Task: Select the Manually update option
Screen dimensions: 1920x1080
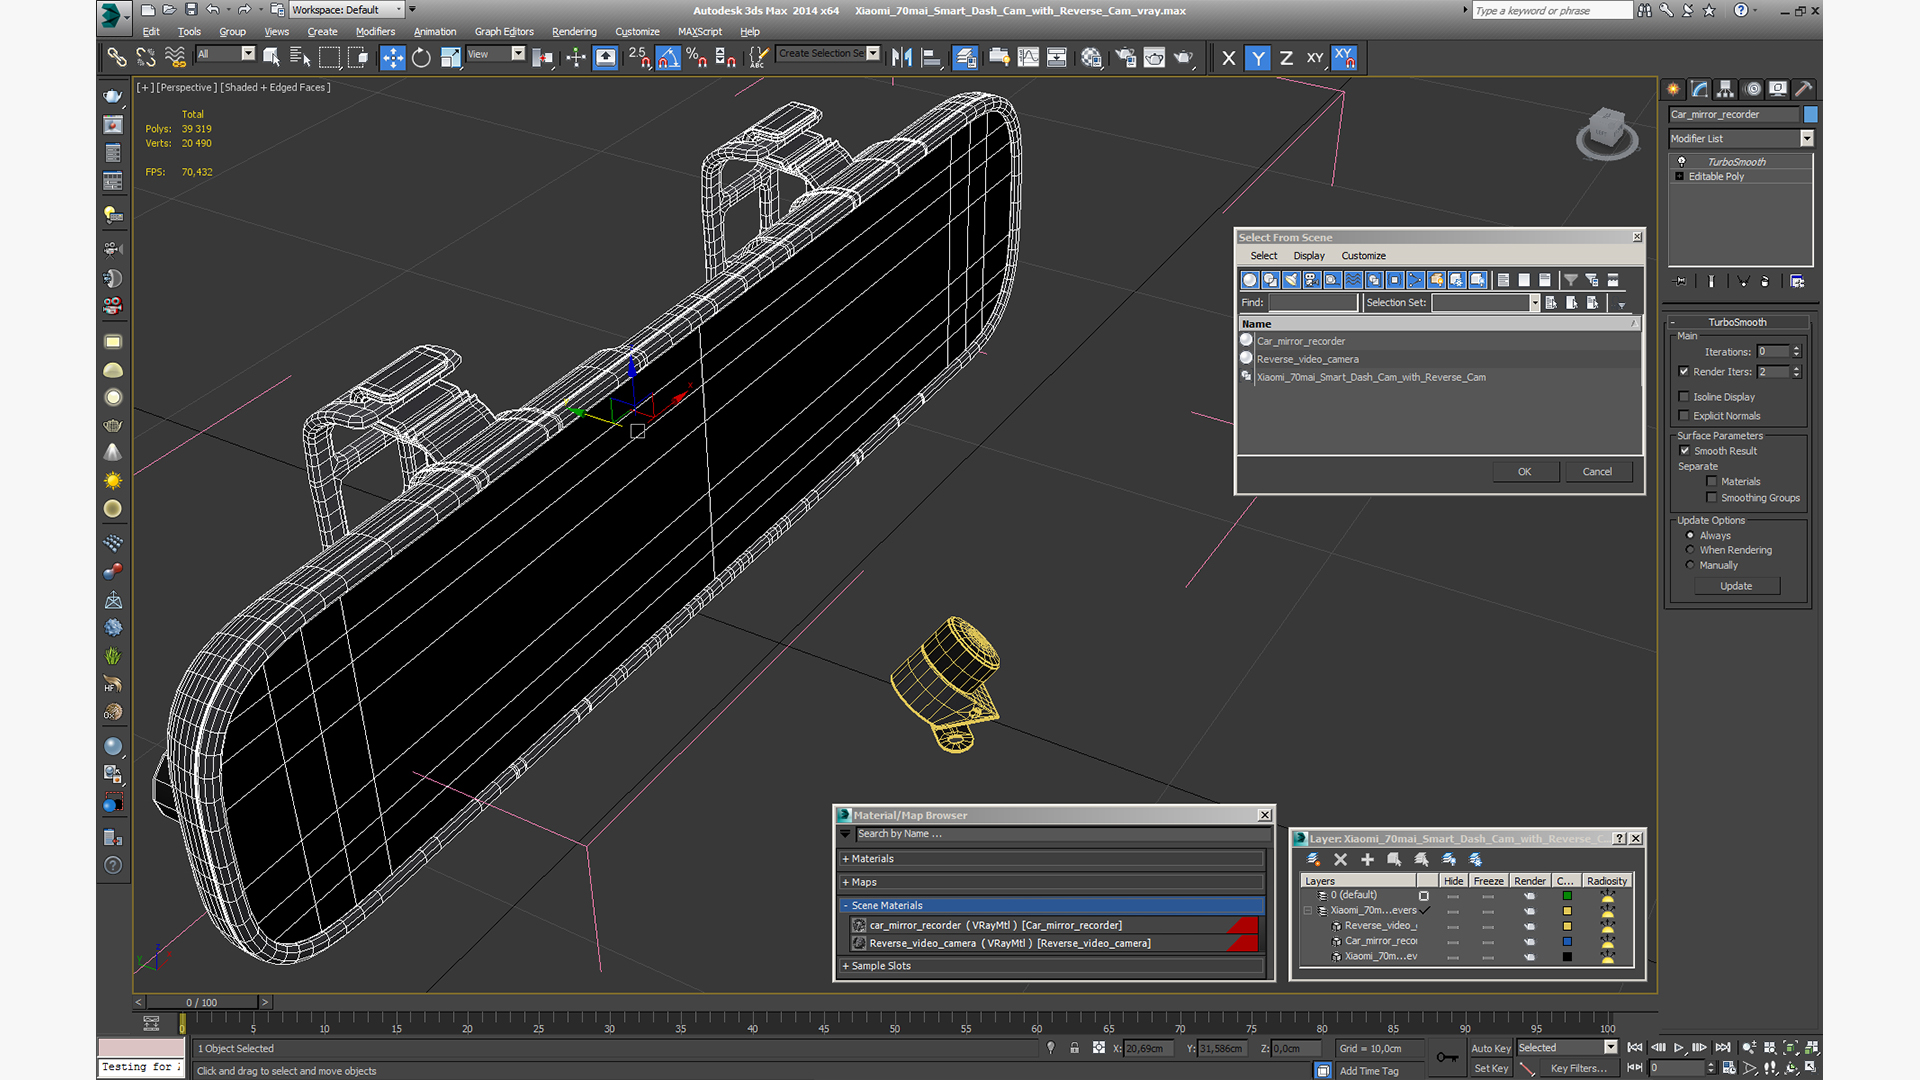Action: (x=1690, y=565)
